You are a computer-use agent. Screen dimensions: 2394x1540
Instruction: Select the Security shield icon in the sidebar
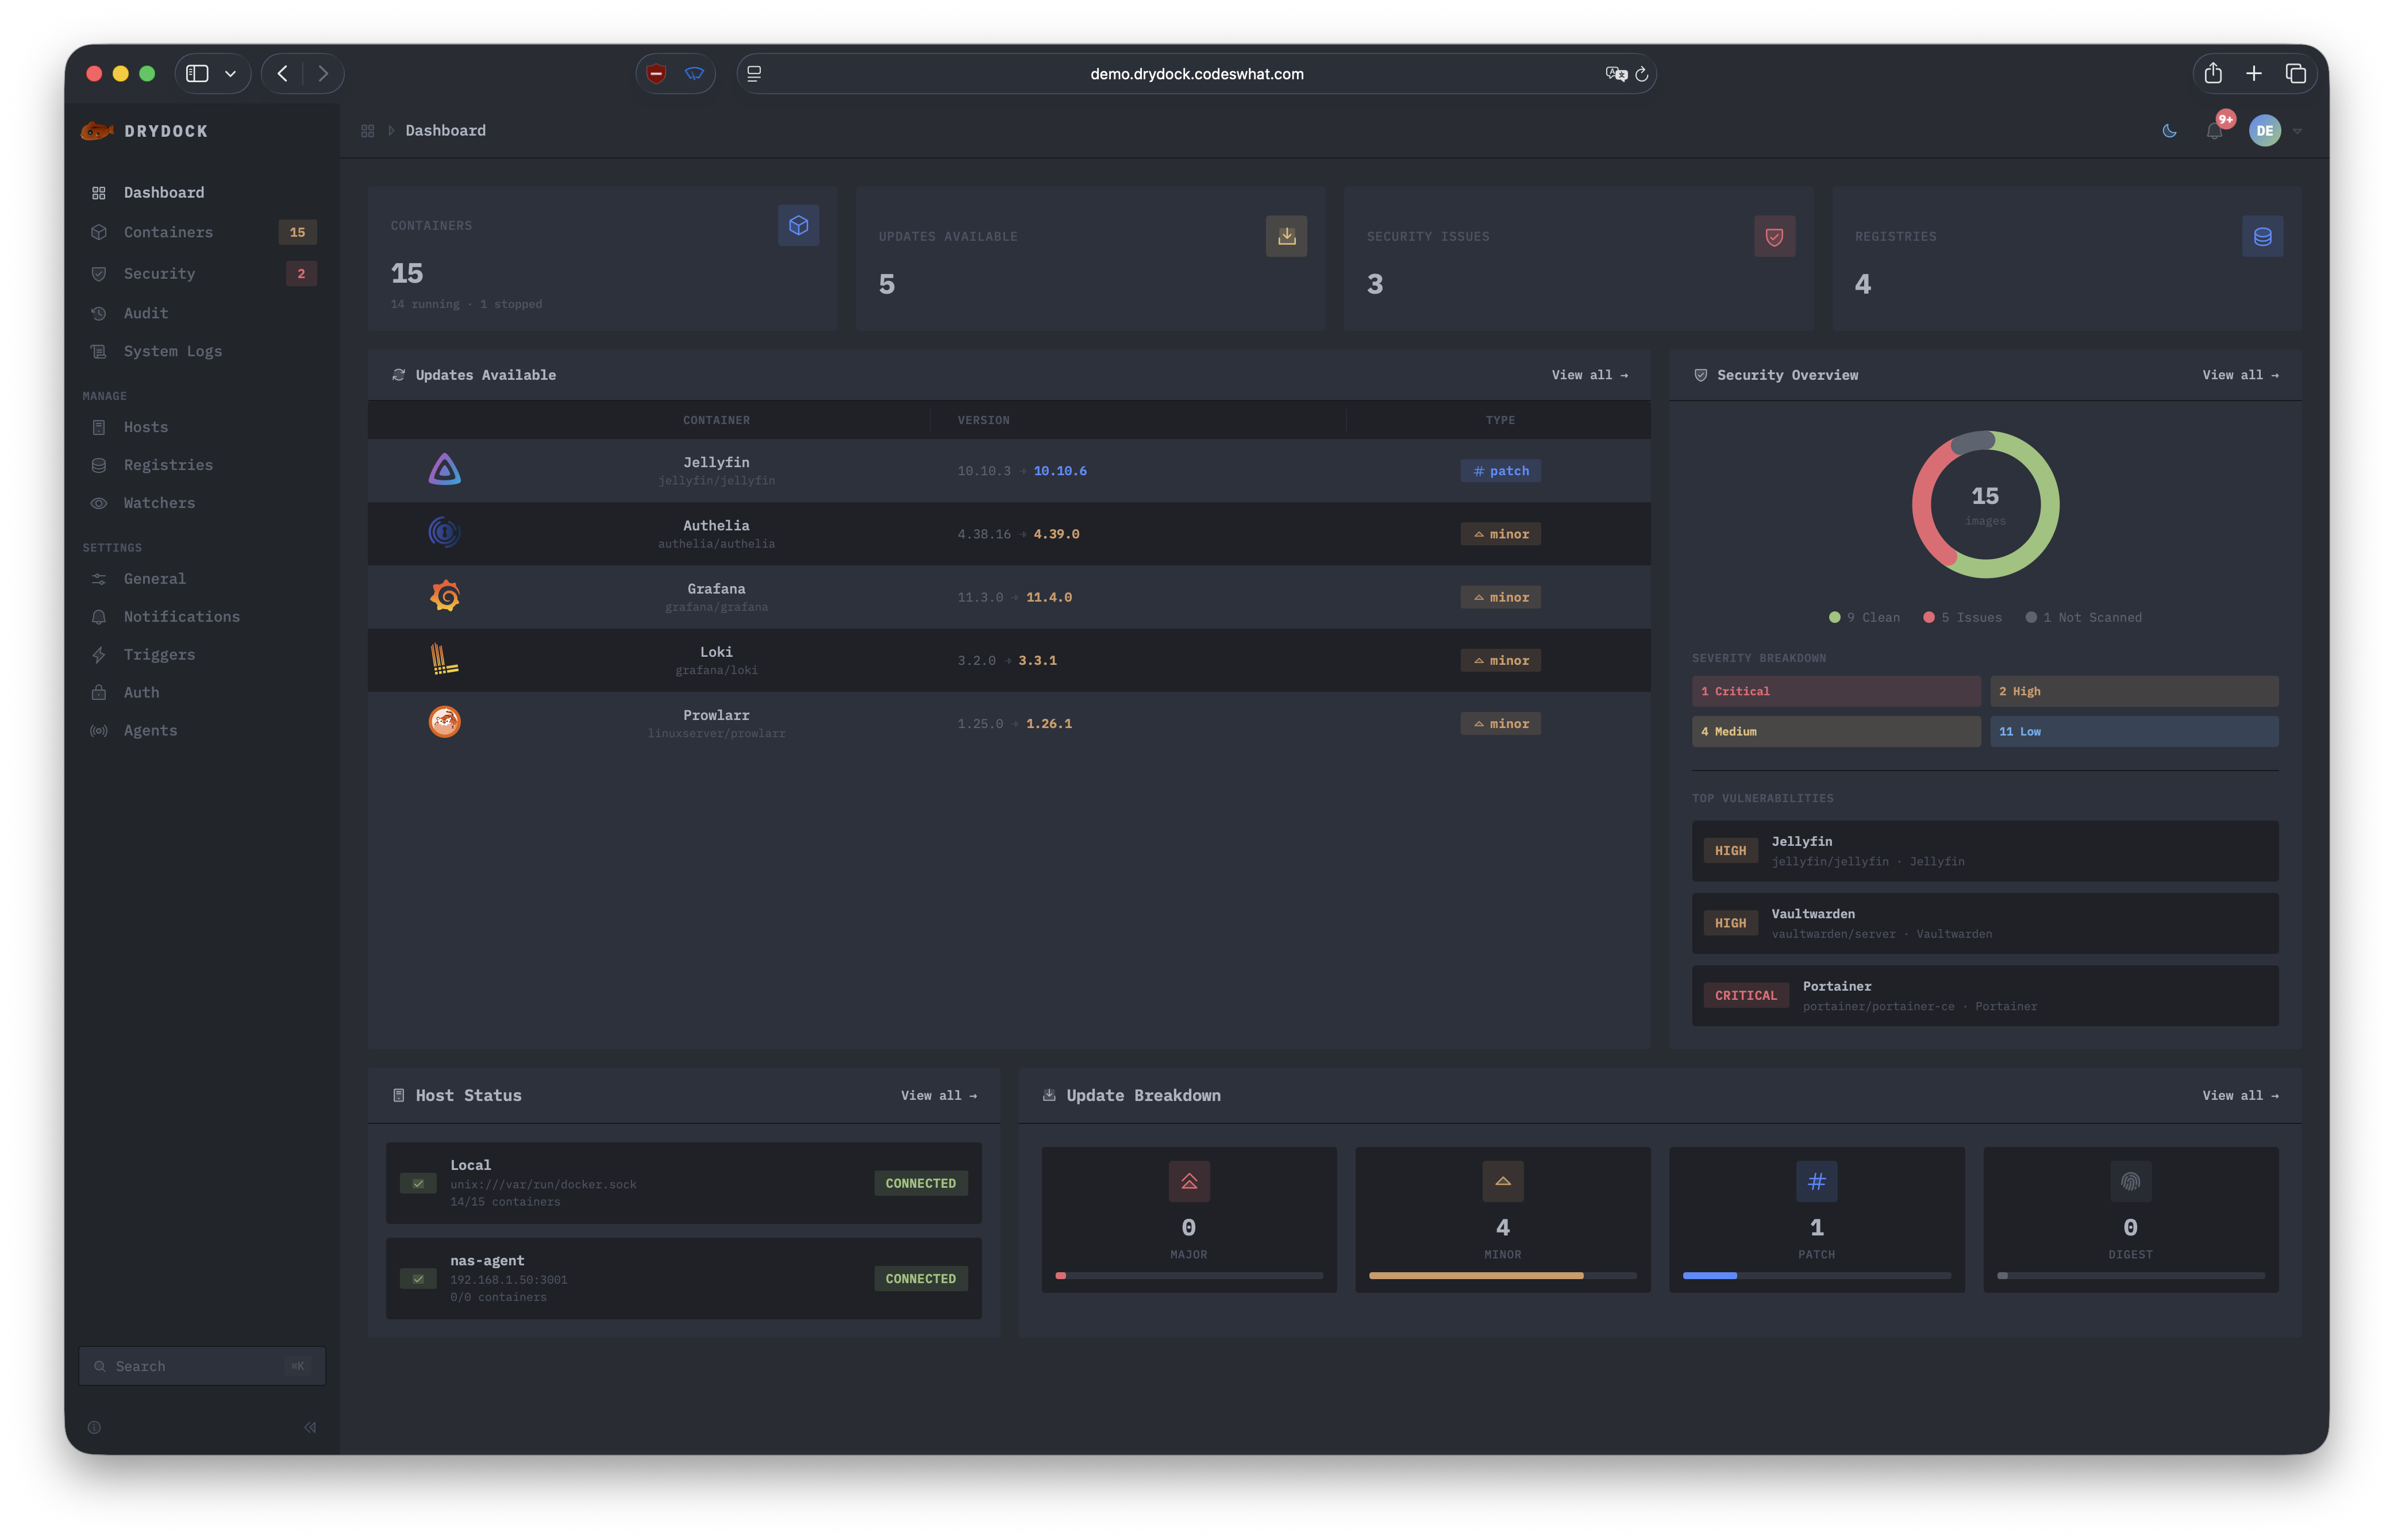point(99,273)
